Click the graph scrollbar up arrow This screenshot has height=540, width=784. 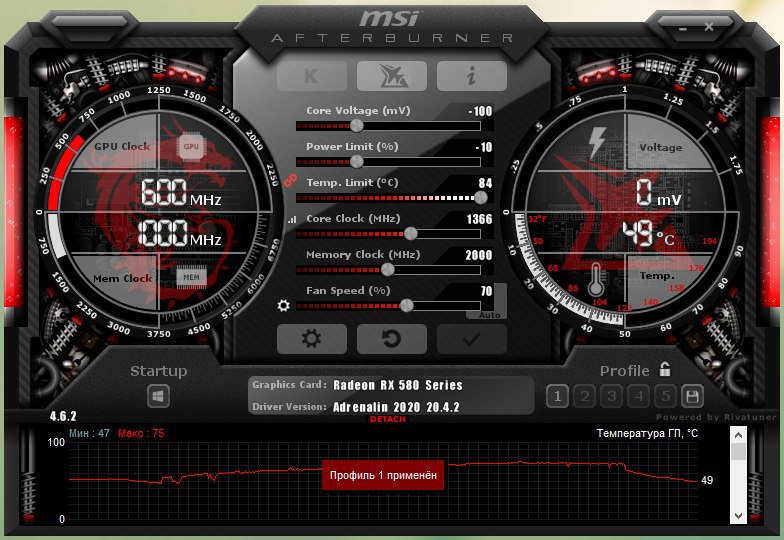pos(738,434)
